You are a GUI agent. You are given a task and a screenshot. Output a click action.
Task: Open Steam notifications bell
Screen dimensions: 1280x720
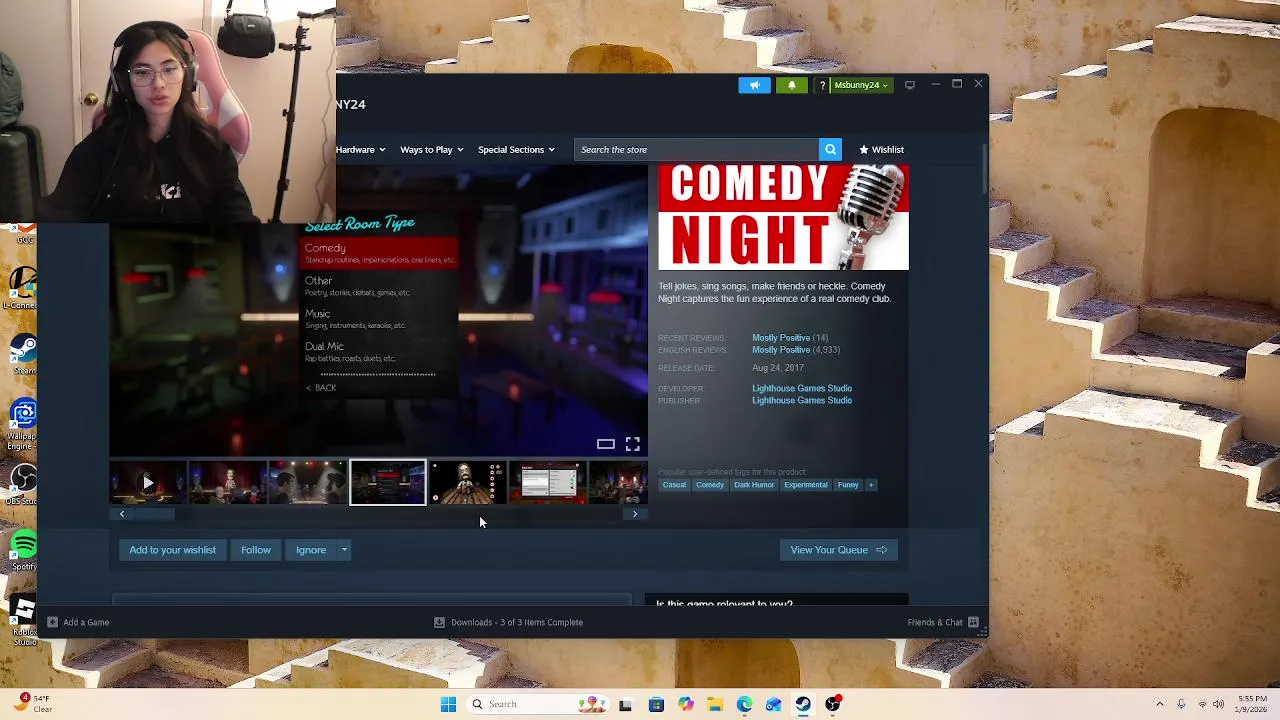click(792, 85)
